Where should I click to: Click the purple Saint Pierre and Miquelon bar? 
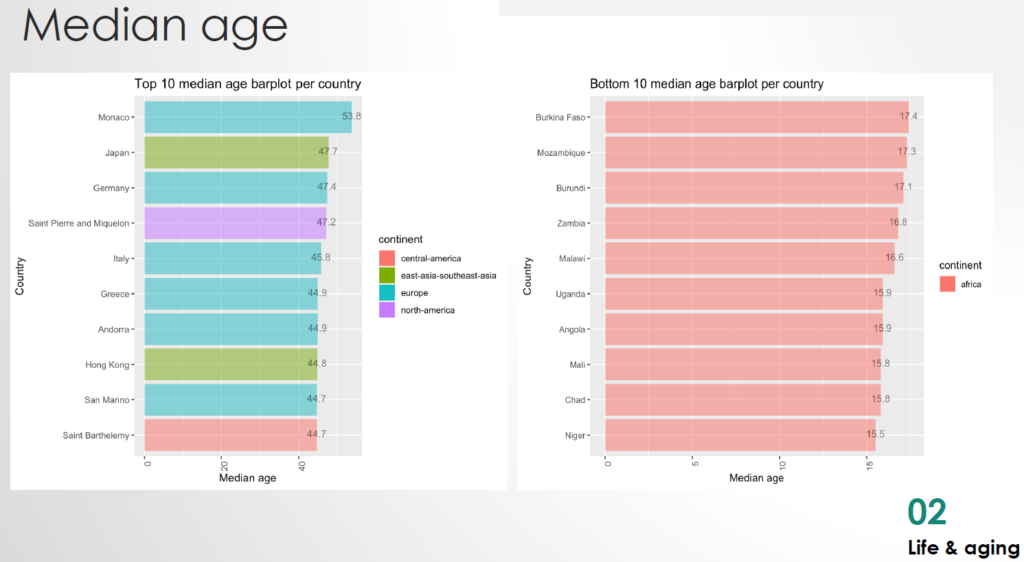(235, 223)
